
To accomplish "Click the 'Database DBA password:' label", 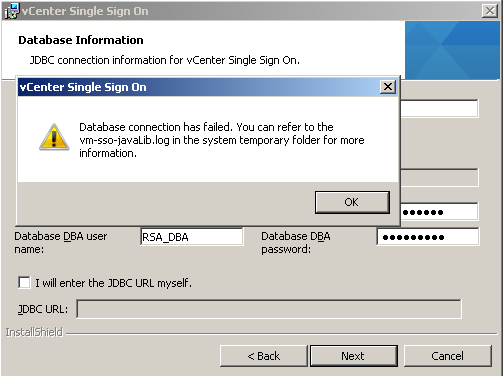I will (296, 243).
